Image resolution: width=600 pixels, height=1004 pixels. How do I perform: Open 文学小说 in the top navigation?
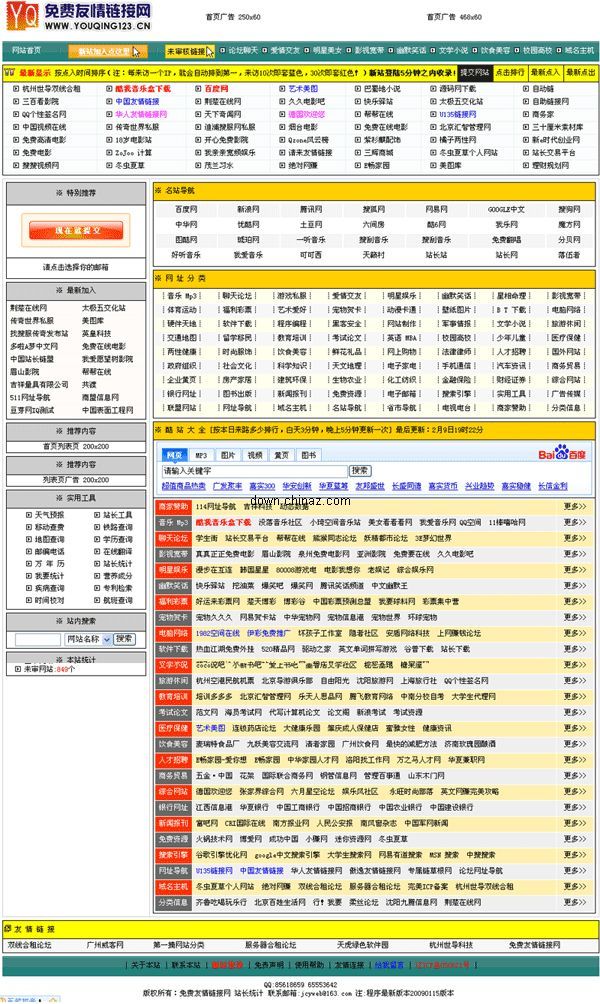[x=453, y=51]
